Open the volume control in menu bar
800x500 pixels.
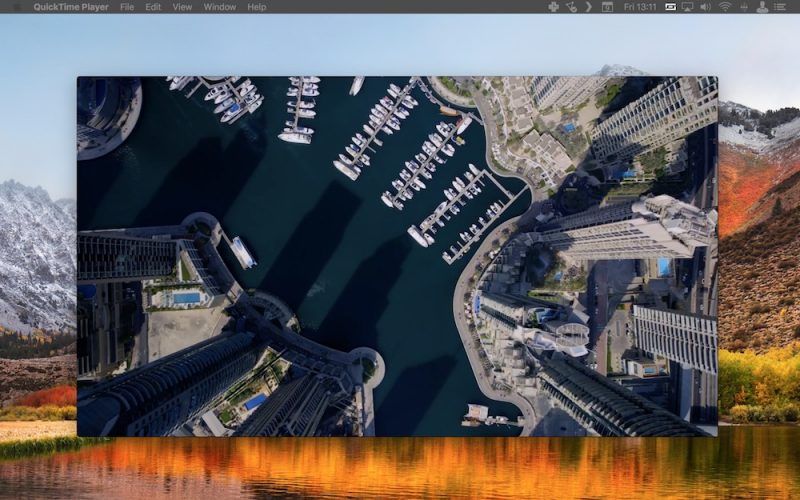click(705, 7)
